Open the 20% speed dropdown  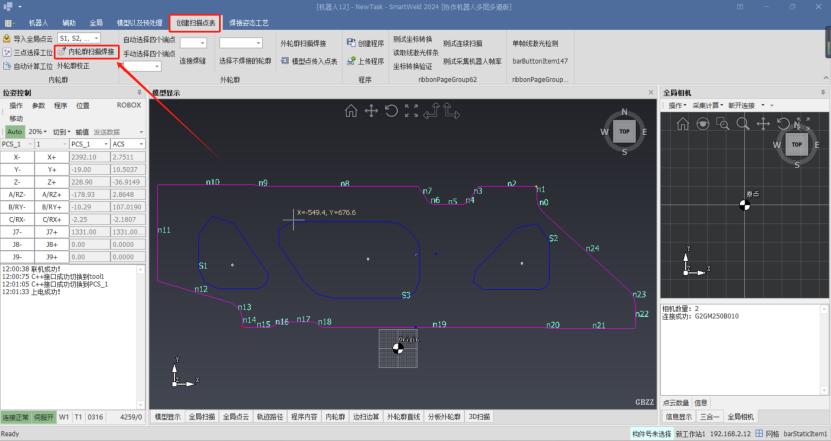(38, 131)
